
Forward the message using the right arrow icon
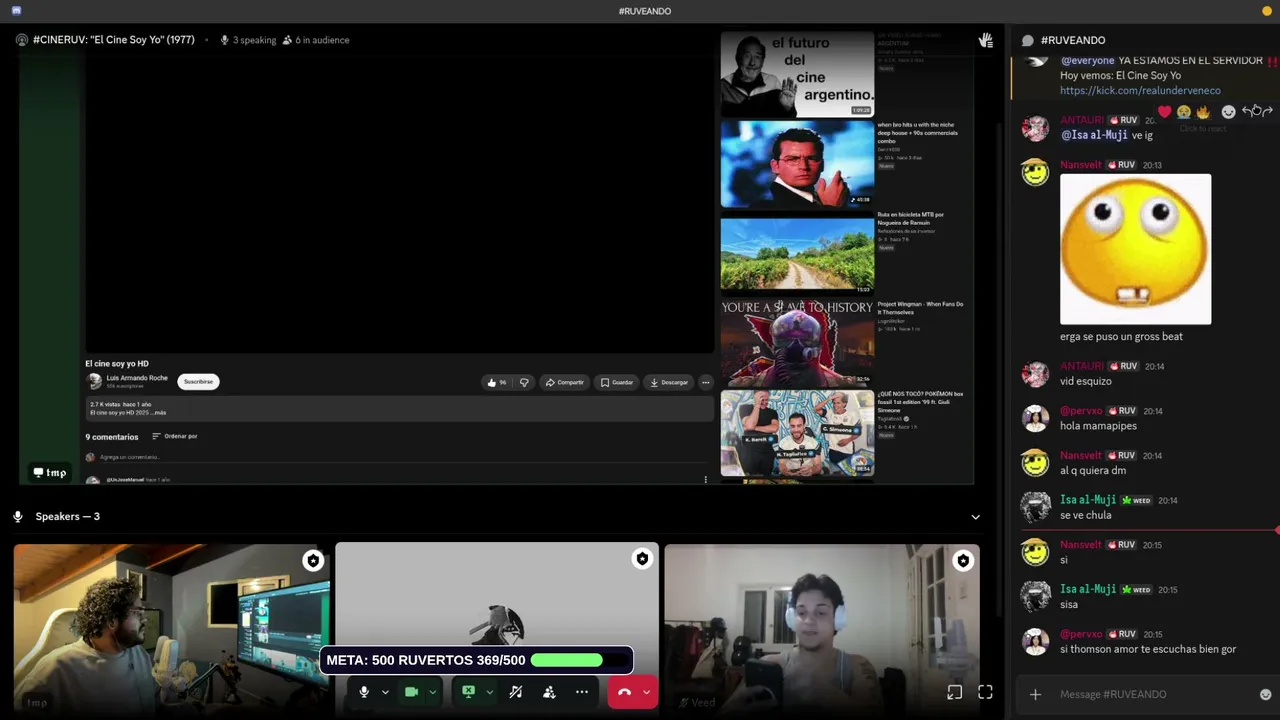coord(1266,112)
